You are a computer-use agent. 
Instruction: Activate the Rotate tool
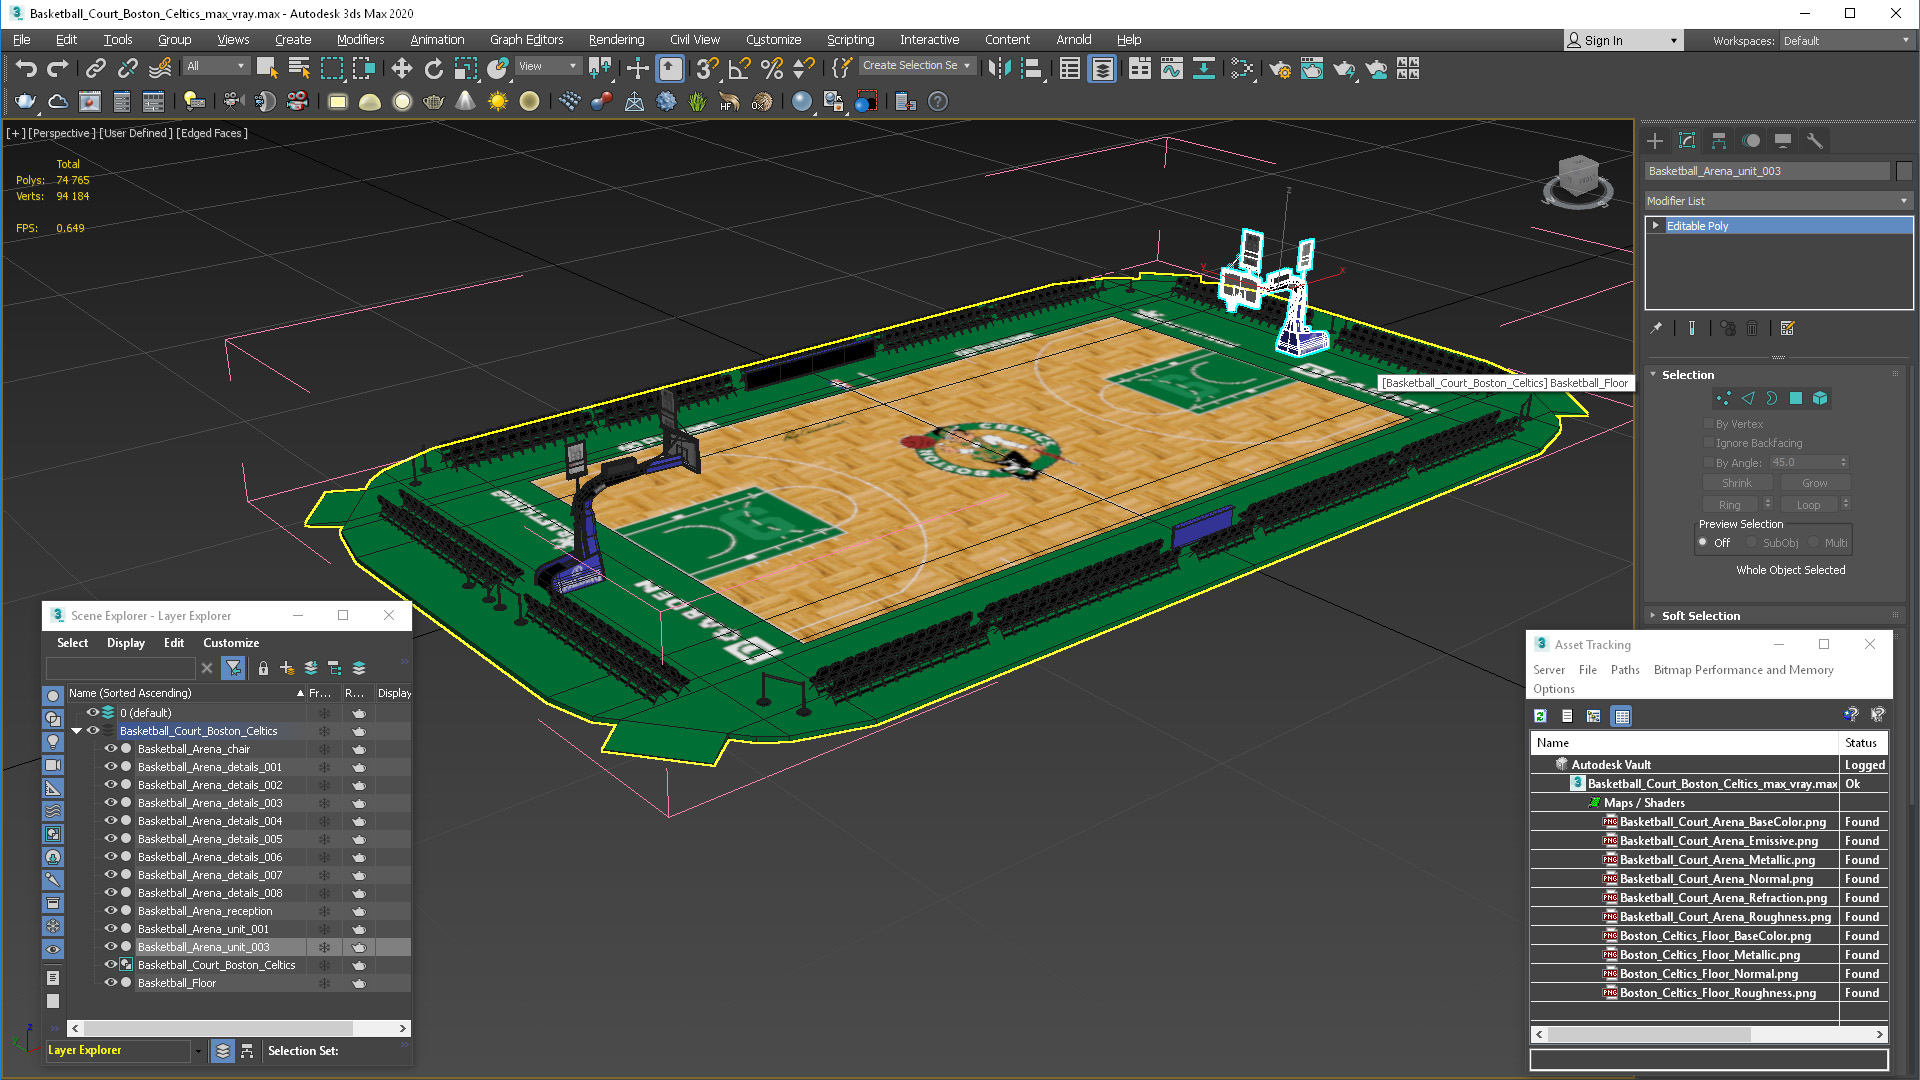tap(433, 68)
